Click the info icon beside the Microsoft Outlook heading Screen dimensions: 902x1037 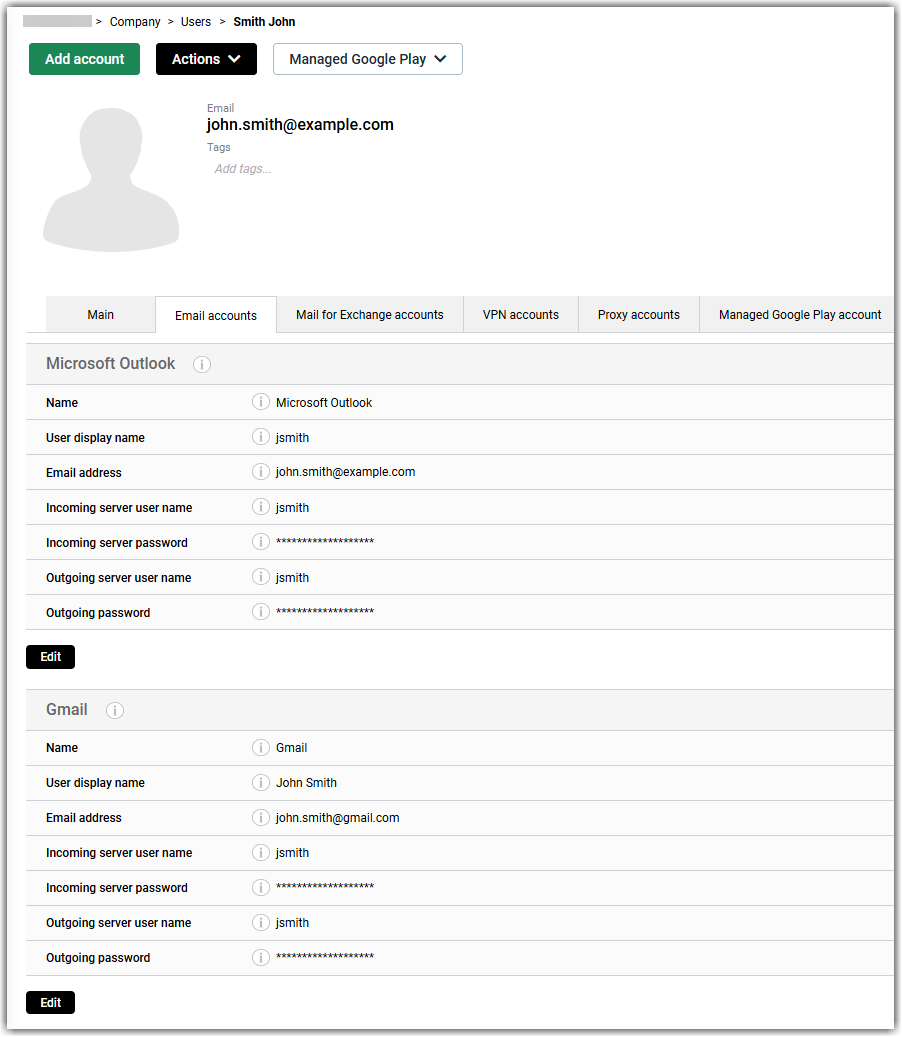tap(202, 364)
